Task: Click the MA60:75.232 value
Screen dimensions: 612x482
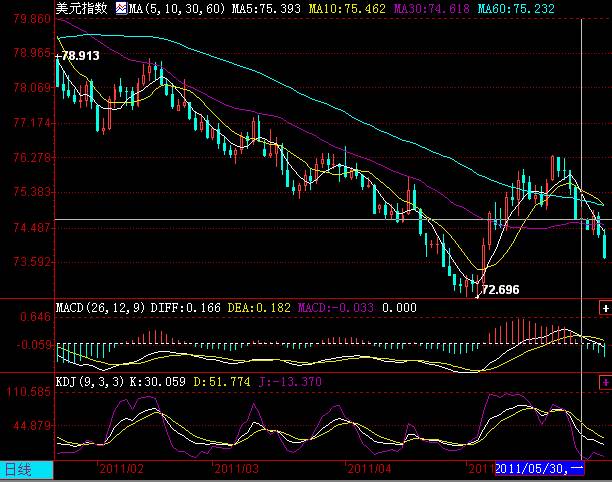Action: click(x=516, y=8)
